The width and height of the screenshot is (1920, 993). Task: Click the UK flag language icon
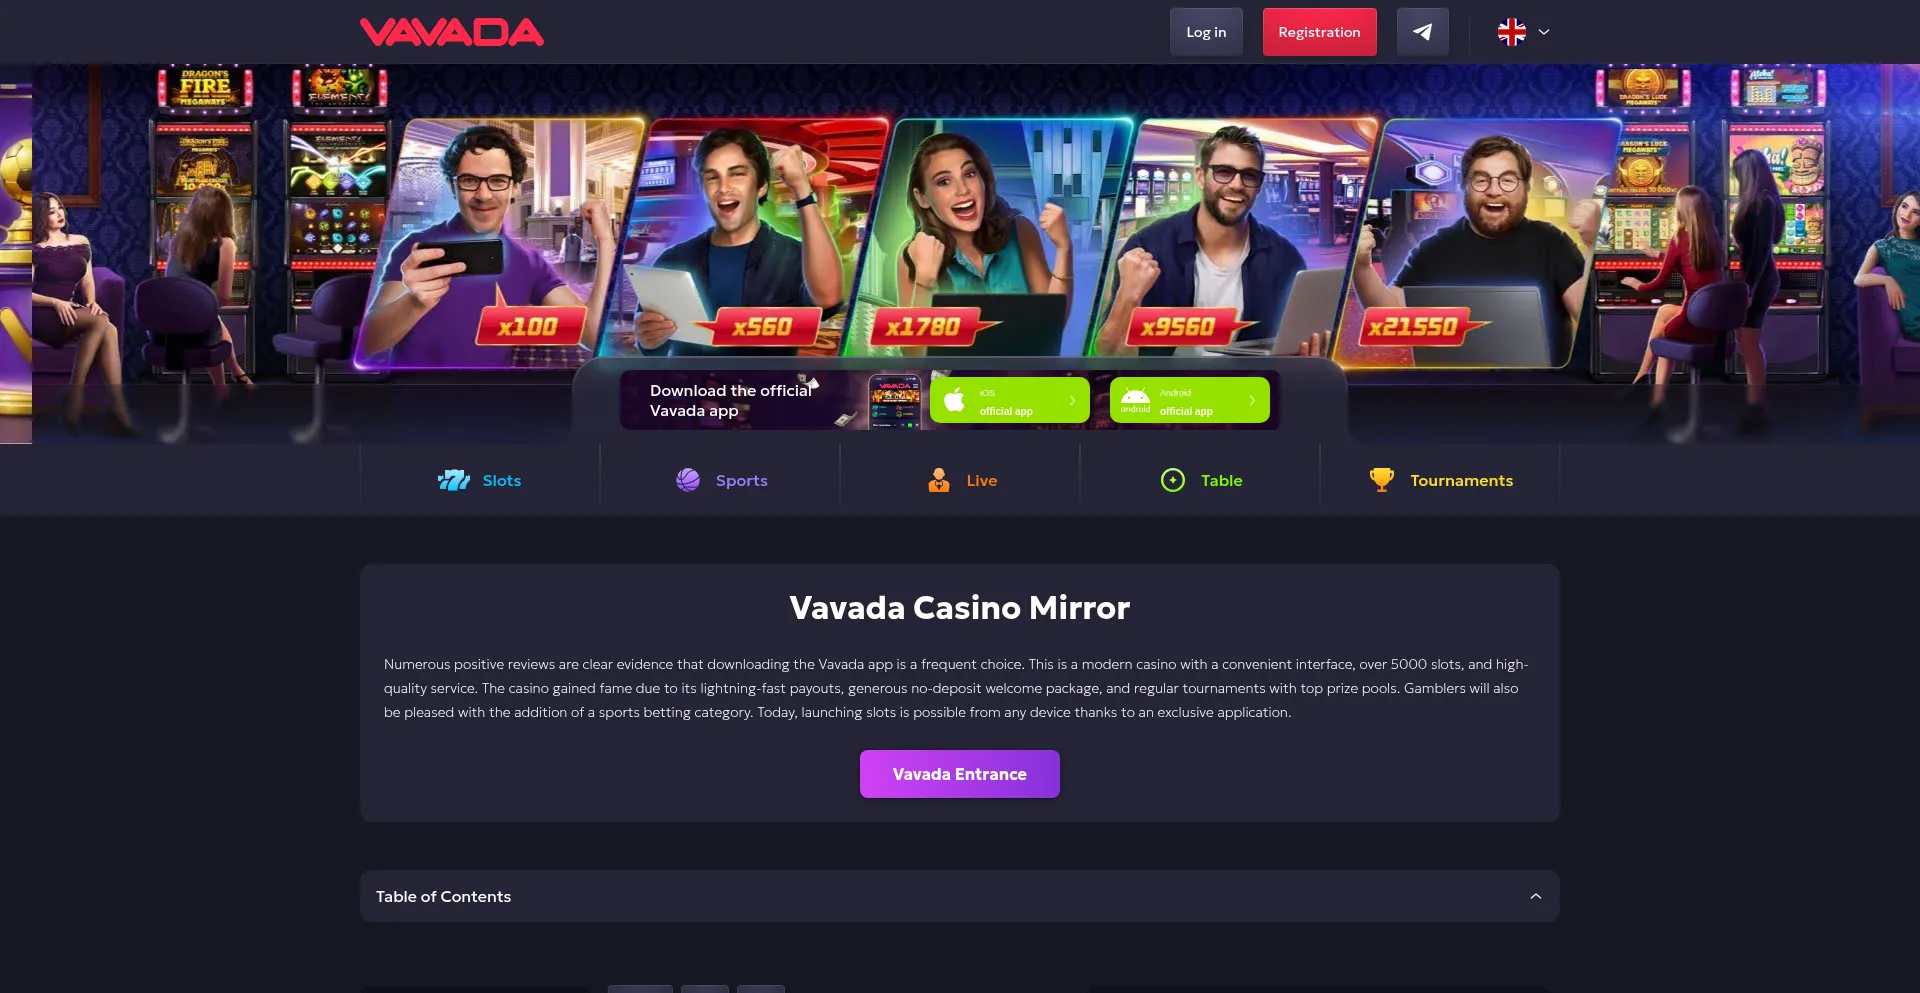coord(1511,32)
